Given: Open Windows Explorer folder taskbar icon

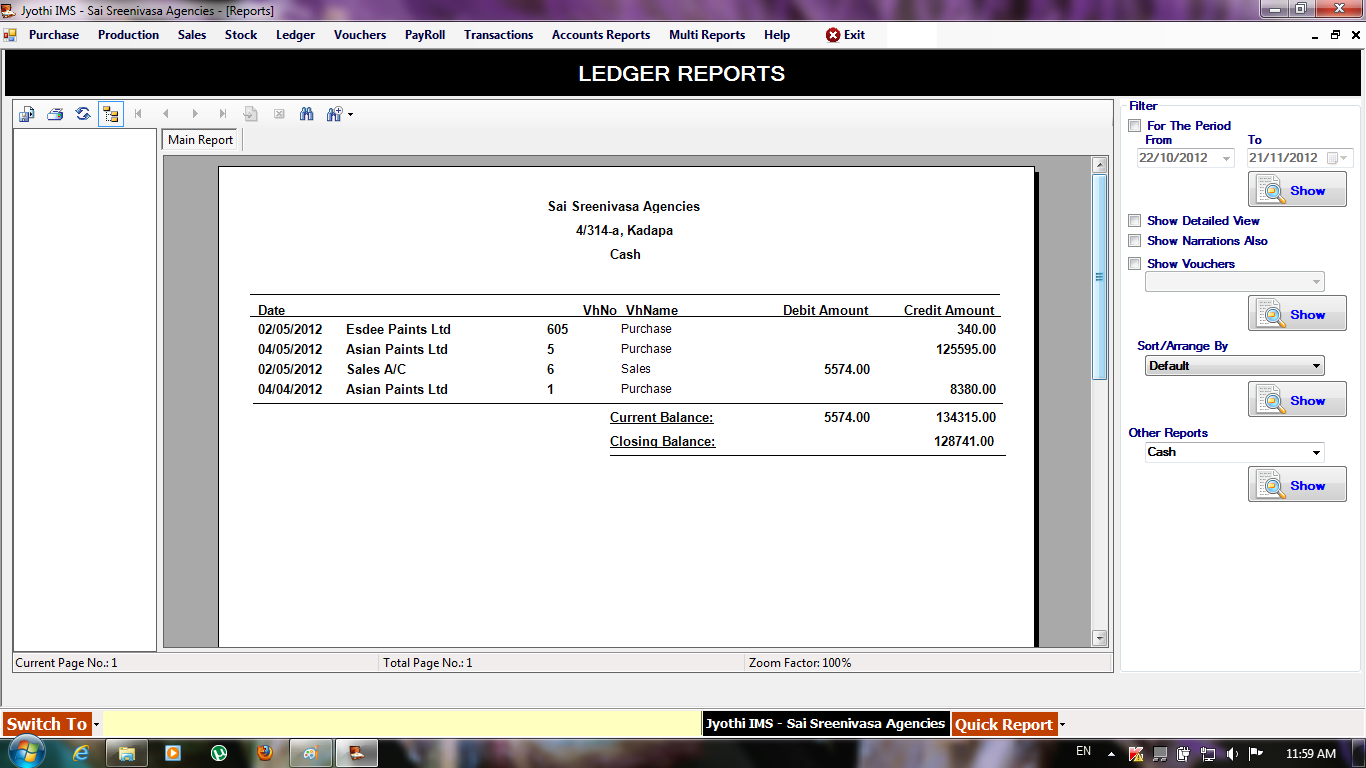Looking at the screenshot, I should coord(127,753).
